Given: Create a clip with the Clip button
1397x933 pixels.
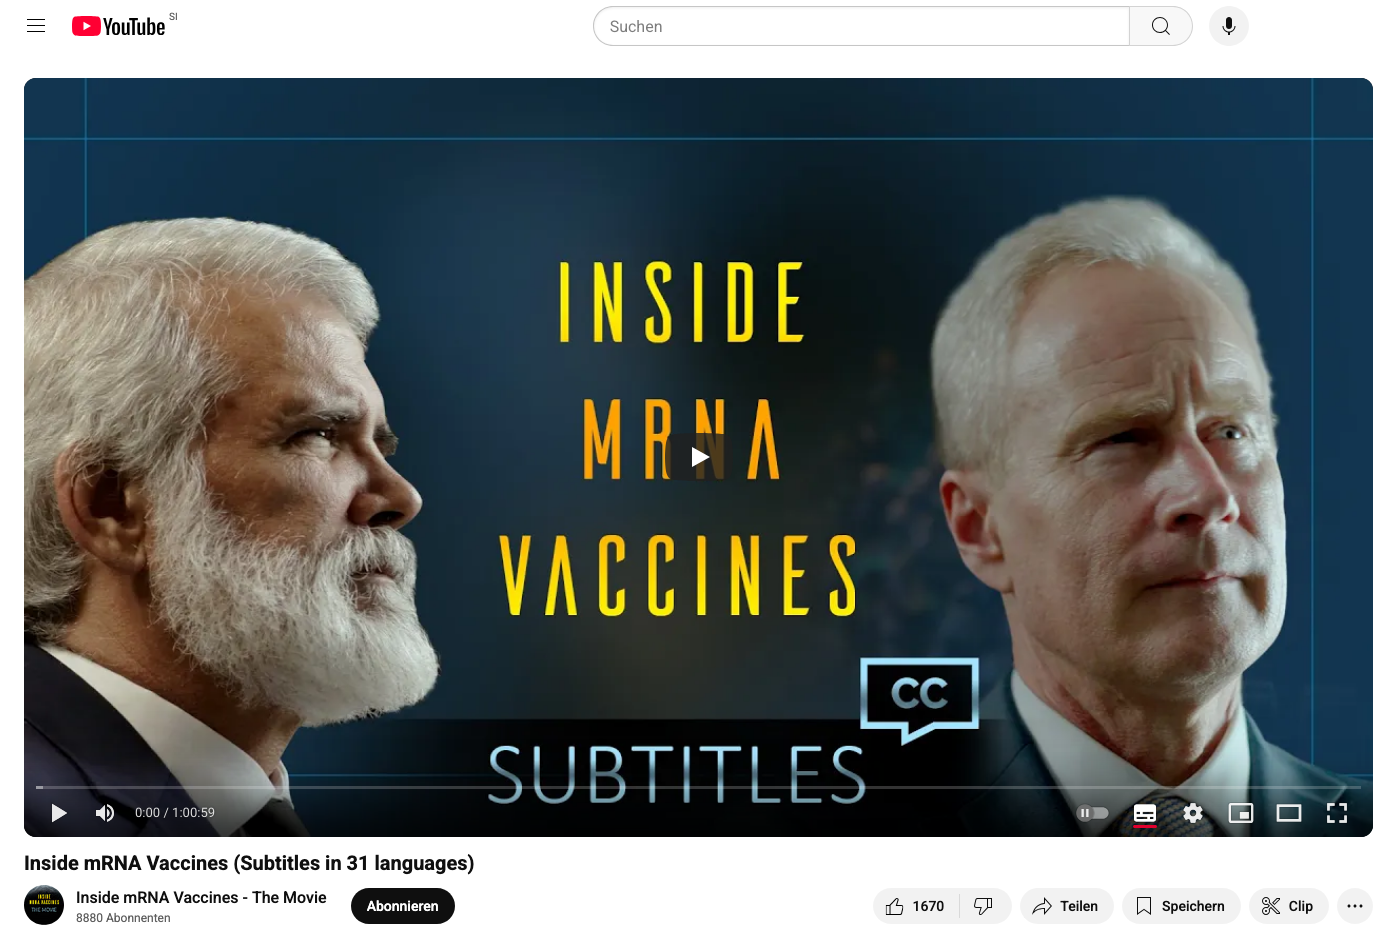Looking at the screenshot, I should [1288, 906].
